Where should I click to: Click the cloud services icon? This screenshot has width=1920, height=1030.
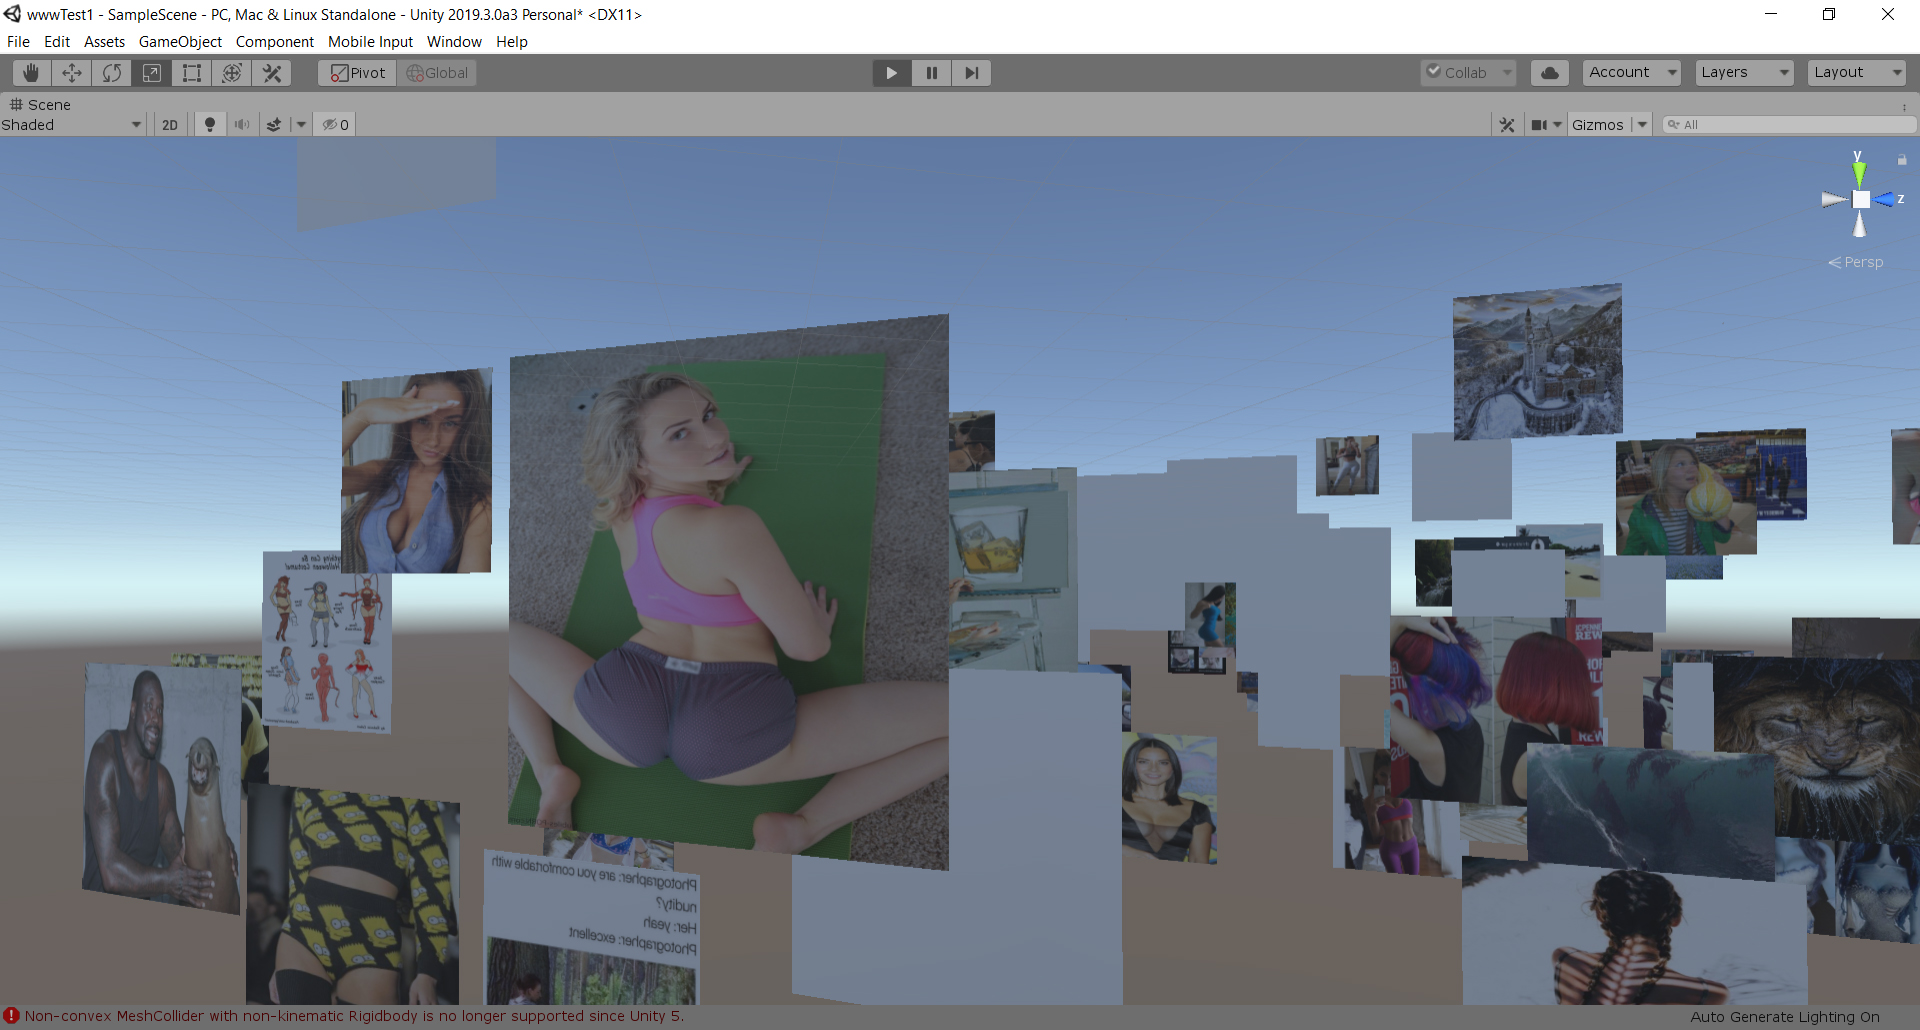pos(1549,73)
